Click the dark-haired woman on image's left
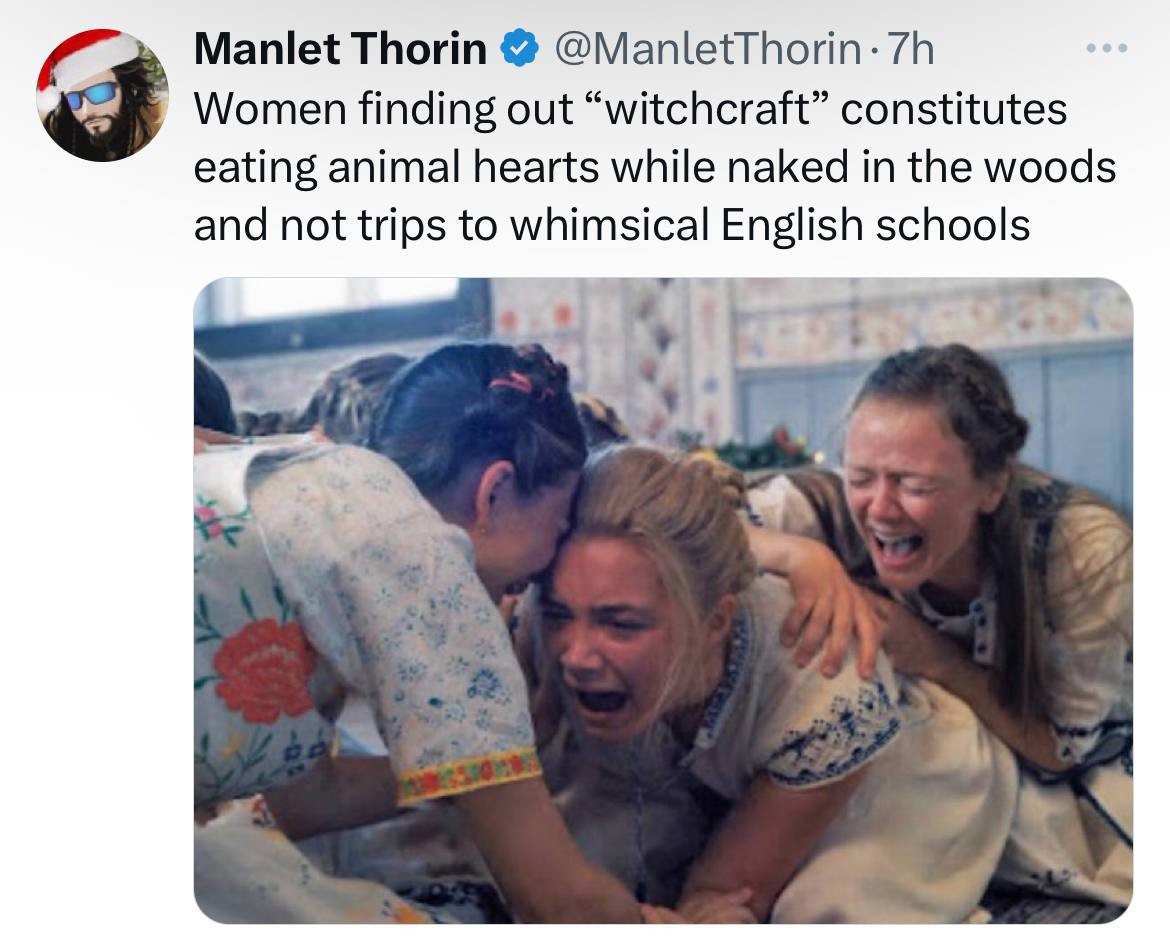The image size is (1170, 947). [470, 450]
